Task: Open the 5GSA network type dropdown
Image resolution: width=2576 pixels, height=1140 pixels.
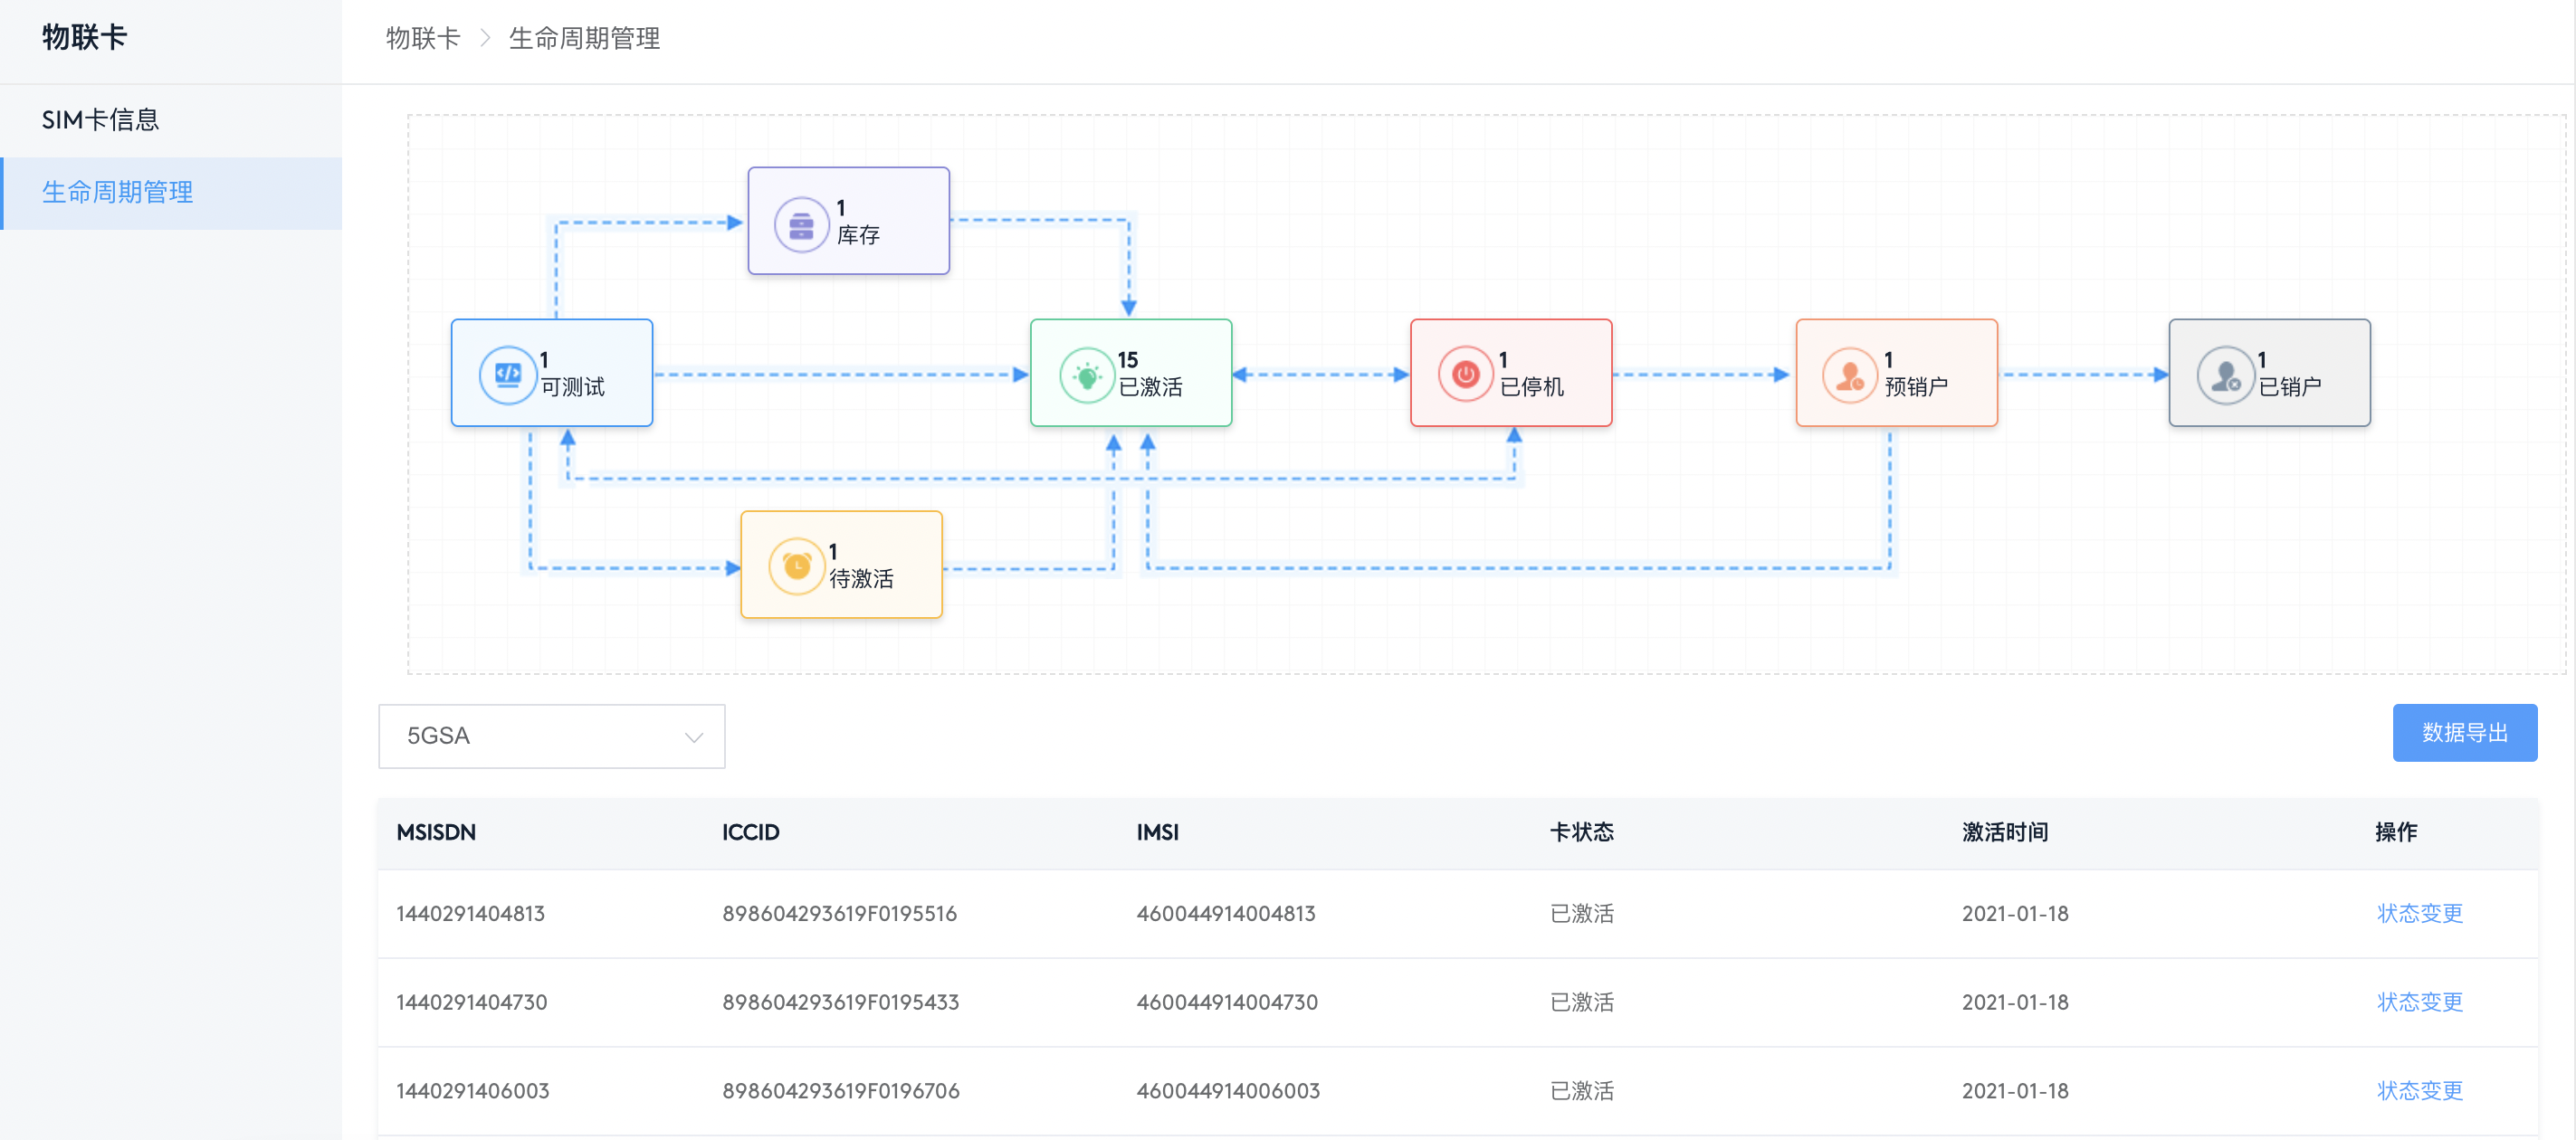Action: click(551, 736)
